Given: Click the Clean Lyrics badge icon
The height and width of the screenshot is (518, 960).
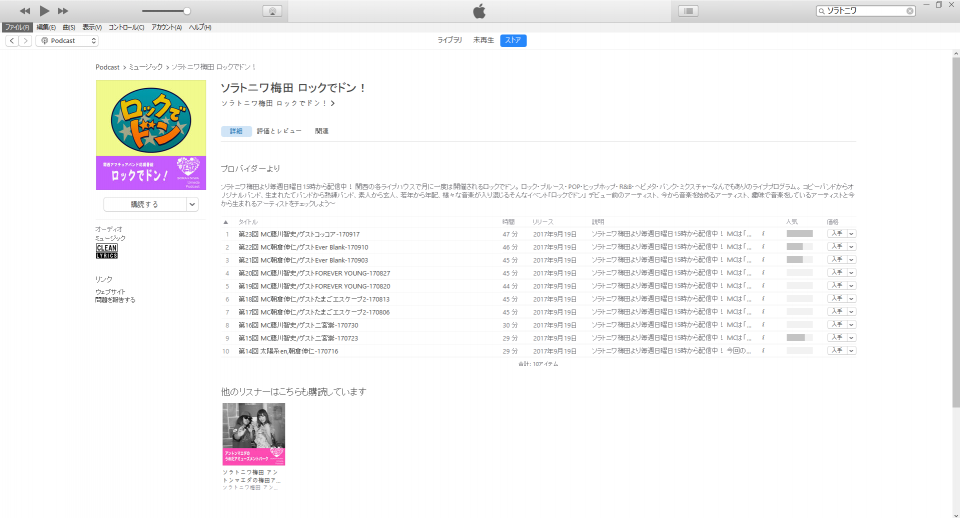Looking at the screenshot, I should click(107, 250).
